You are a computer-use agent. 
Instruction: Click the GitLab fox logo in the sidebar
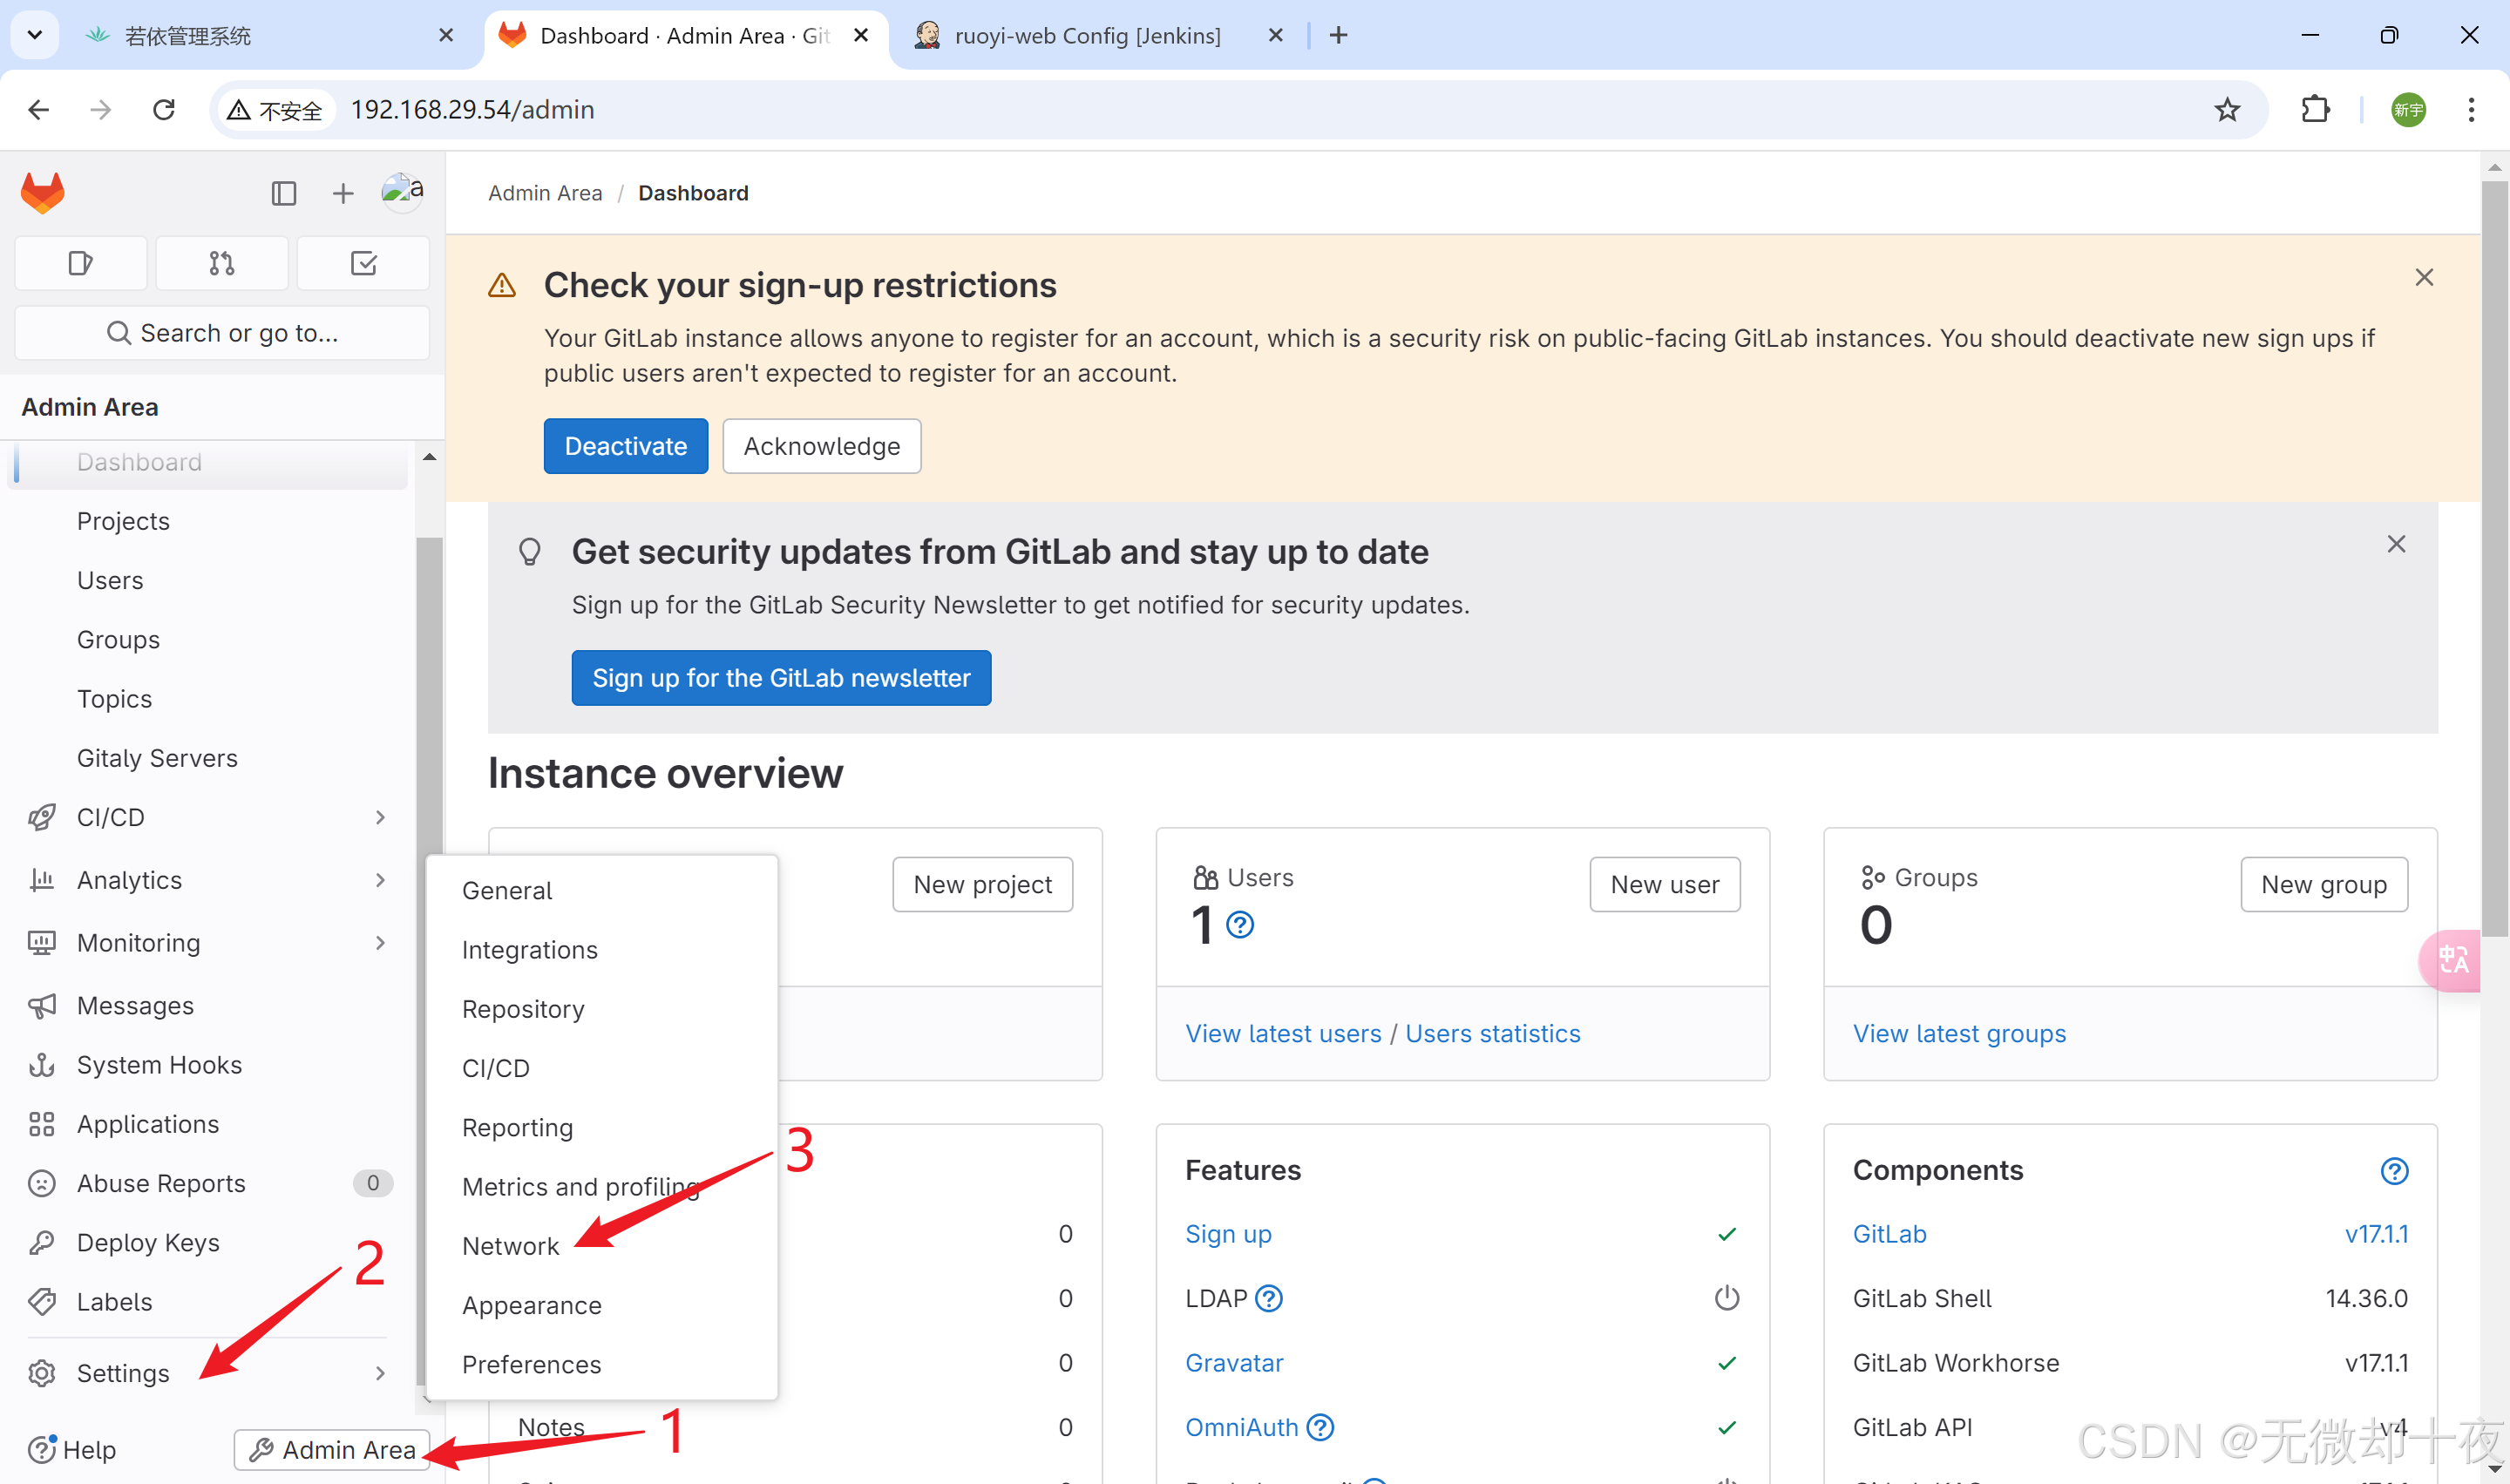click(x=42, y=192)
